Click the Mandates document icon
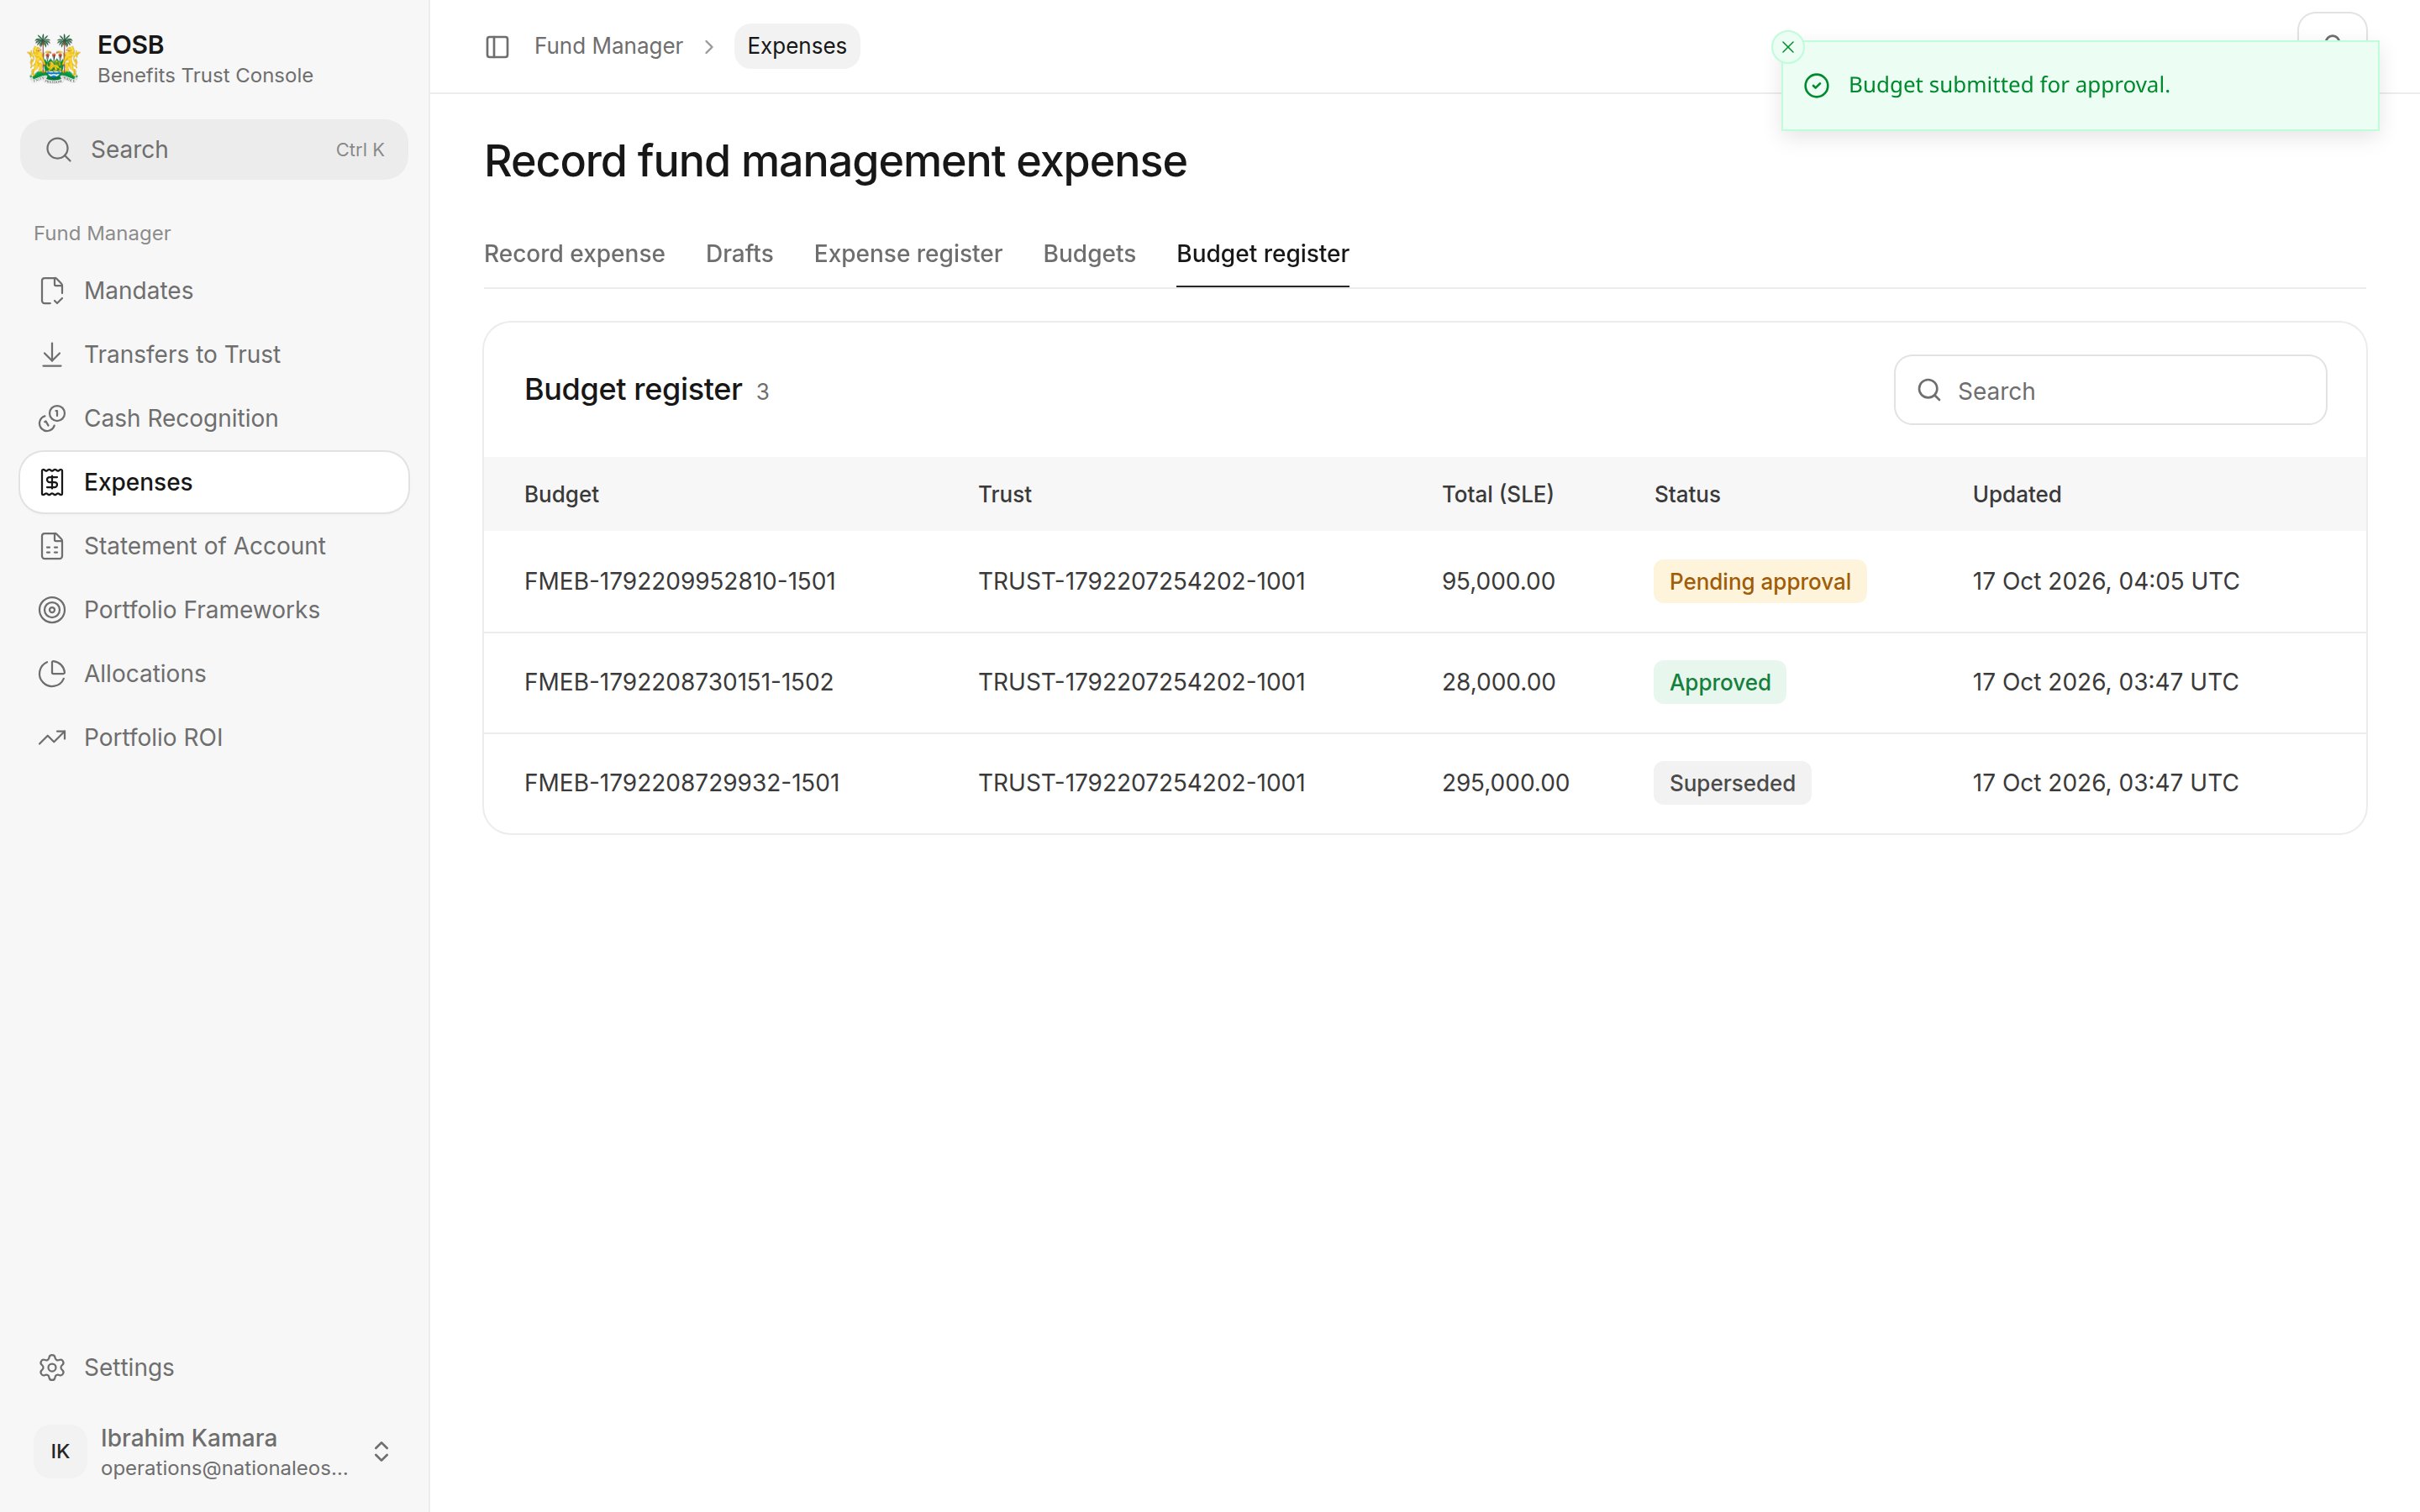2420x1512 pixels. 52,291
